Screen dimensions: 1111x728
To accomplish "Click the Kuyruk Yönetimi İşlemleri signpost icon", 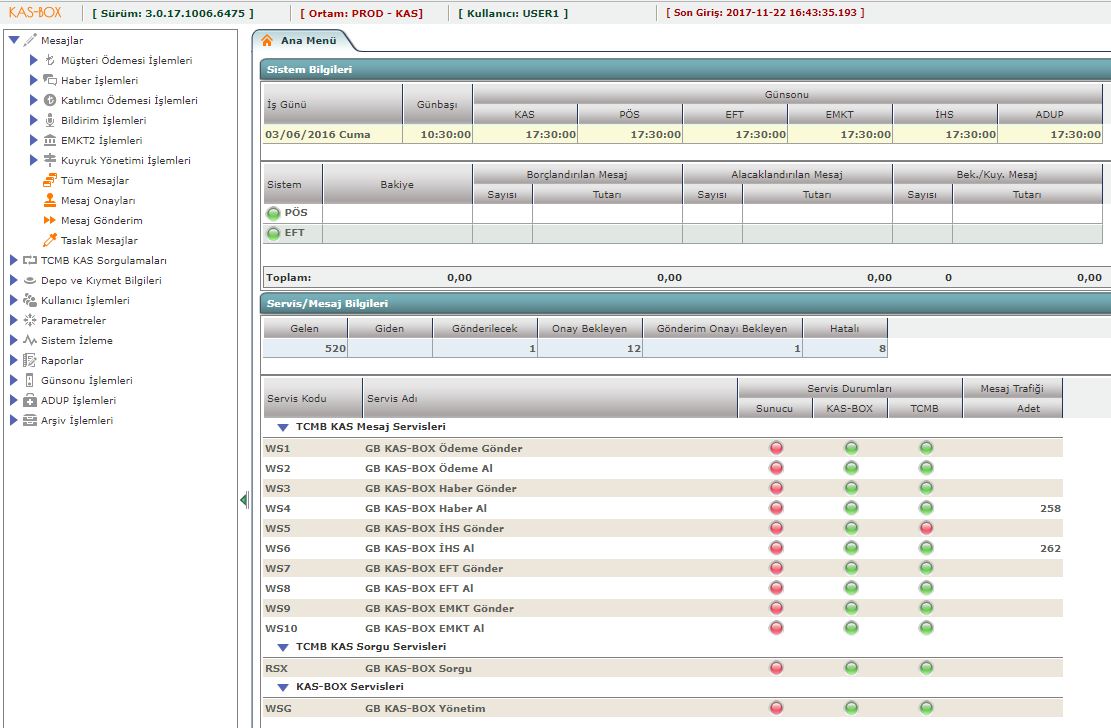I will tap(50, 160).
